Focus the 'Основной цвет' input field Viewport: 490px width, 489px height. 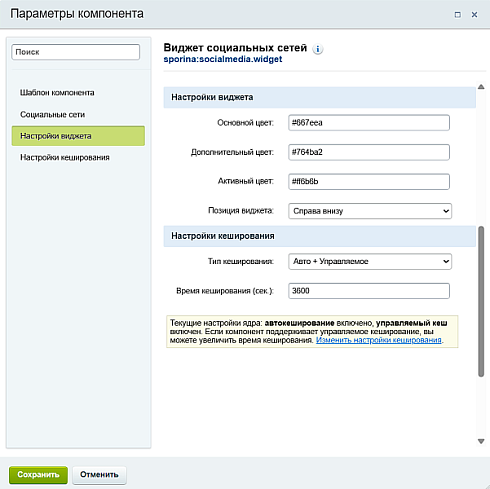coord(369,123)
